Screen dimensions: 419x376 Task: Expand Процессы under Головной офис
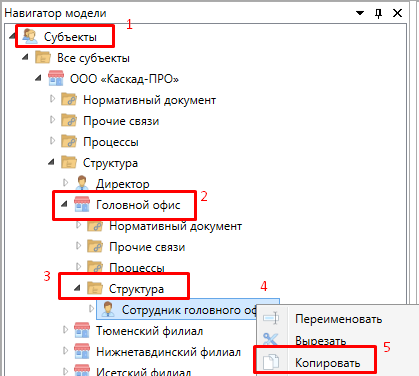point(78,266)
